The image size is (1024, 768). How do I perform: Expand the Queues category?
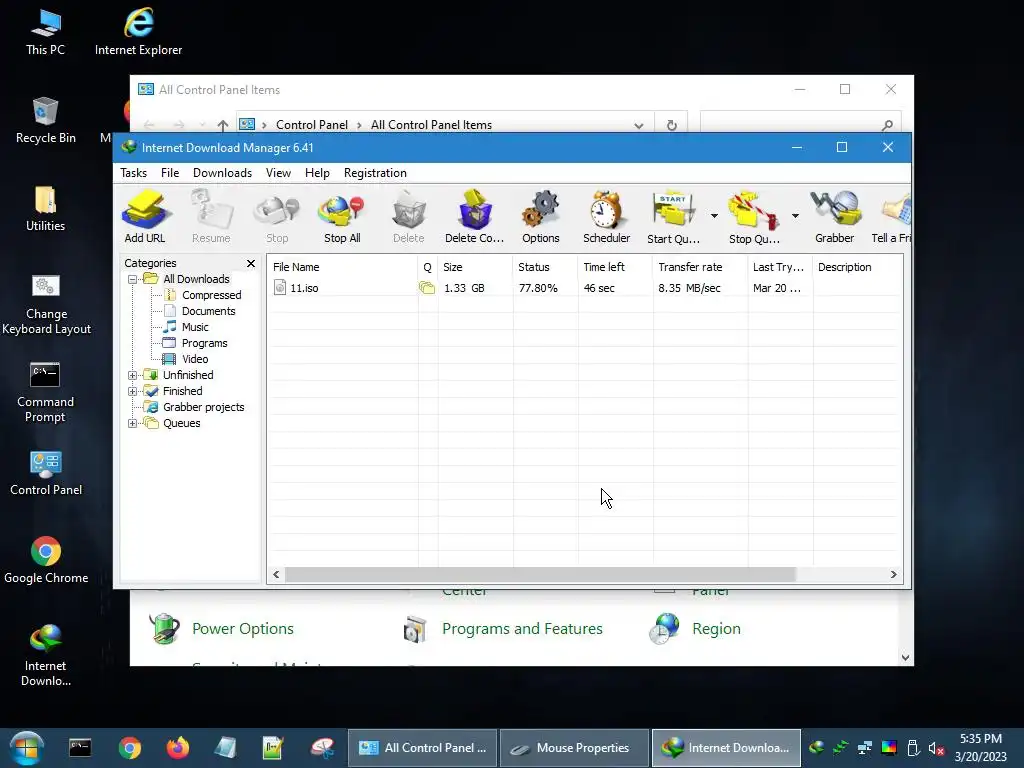coord(133,423)
